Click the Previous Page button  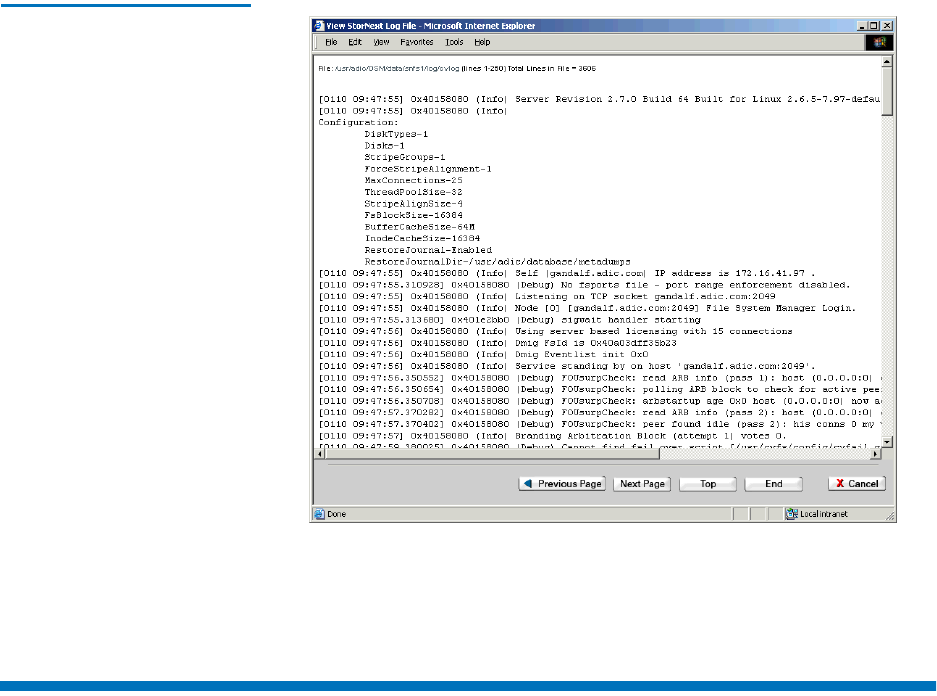pyautogui.click(x=562, y=484)
